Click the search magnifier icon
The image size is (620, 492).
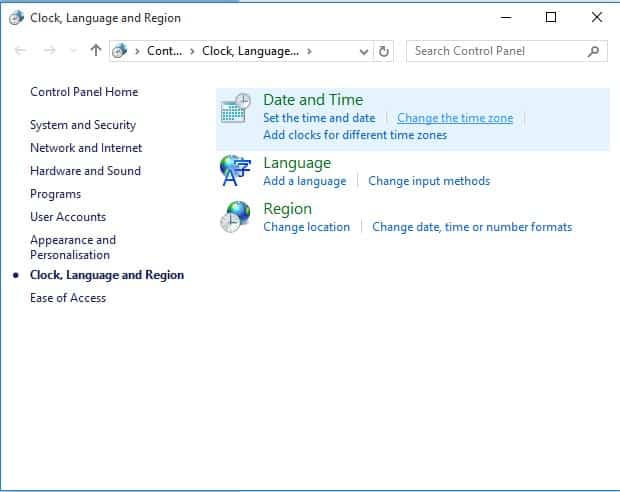point(593,51)
